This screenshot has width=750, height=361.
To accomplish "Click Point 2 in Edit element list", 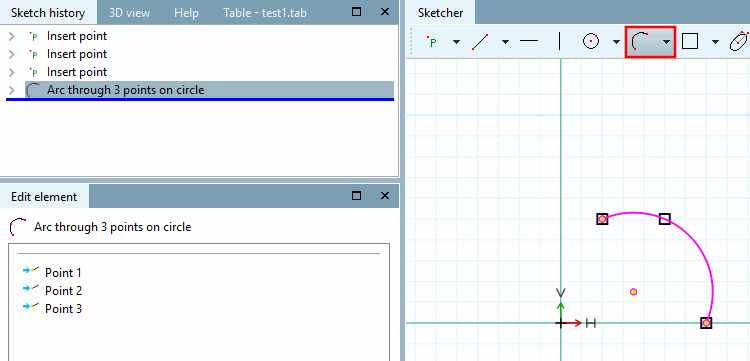I will [63, 291].
